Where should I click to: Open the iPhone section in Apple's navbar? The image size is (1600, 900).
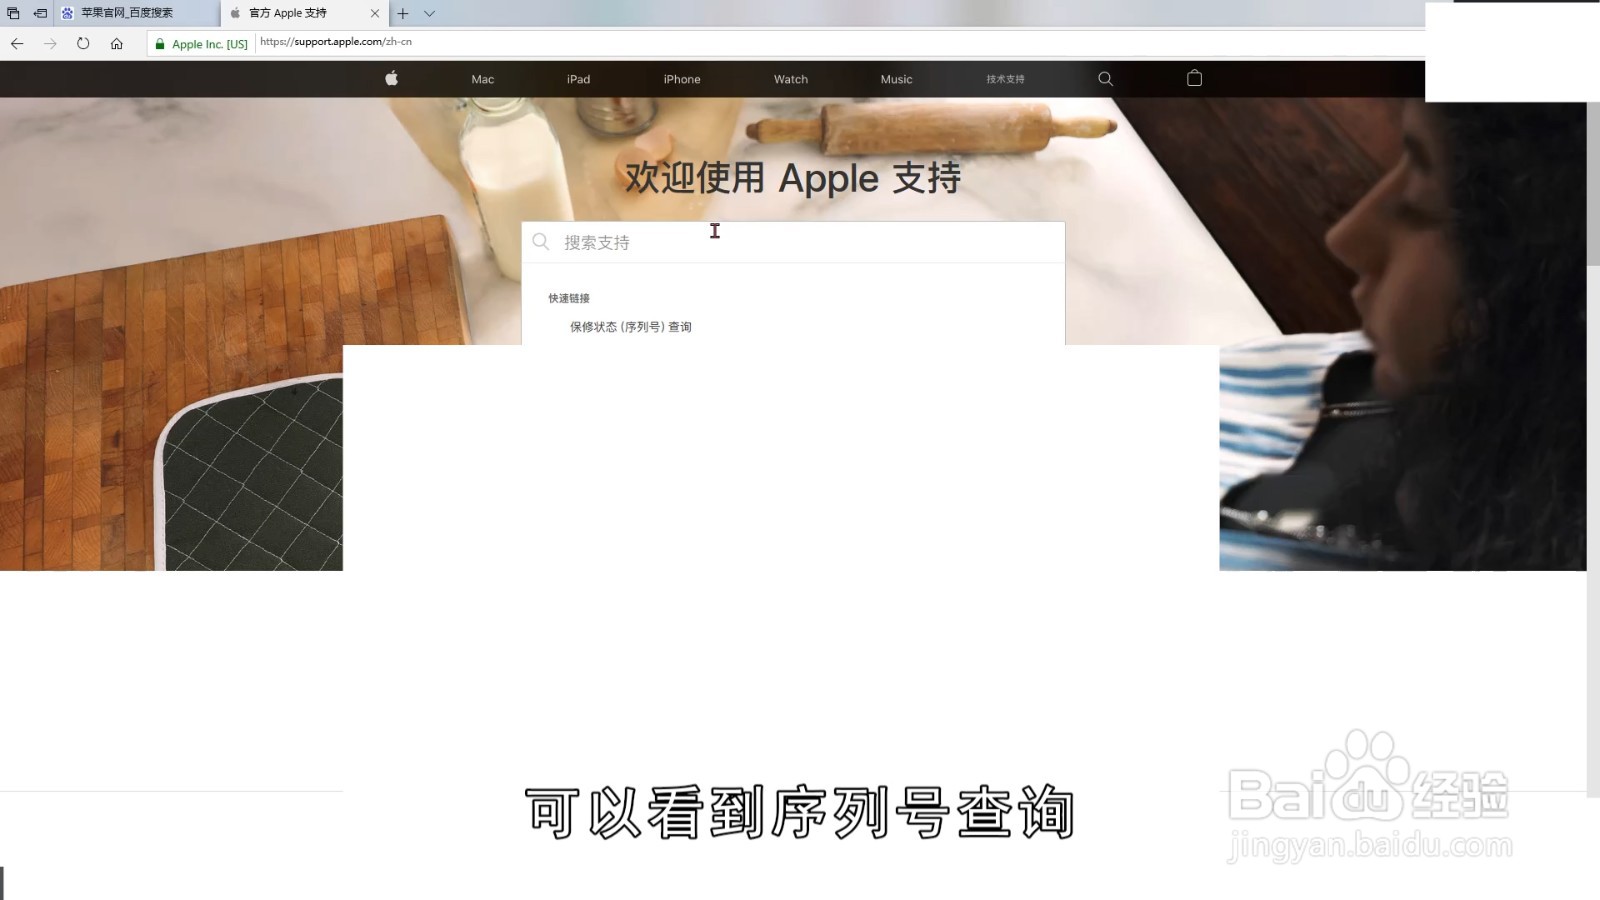tap(681, 79)
